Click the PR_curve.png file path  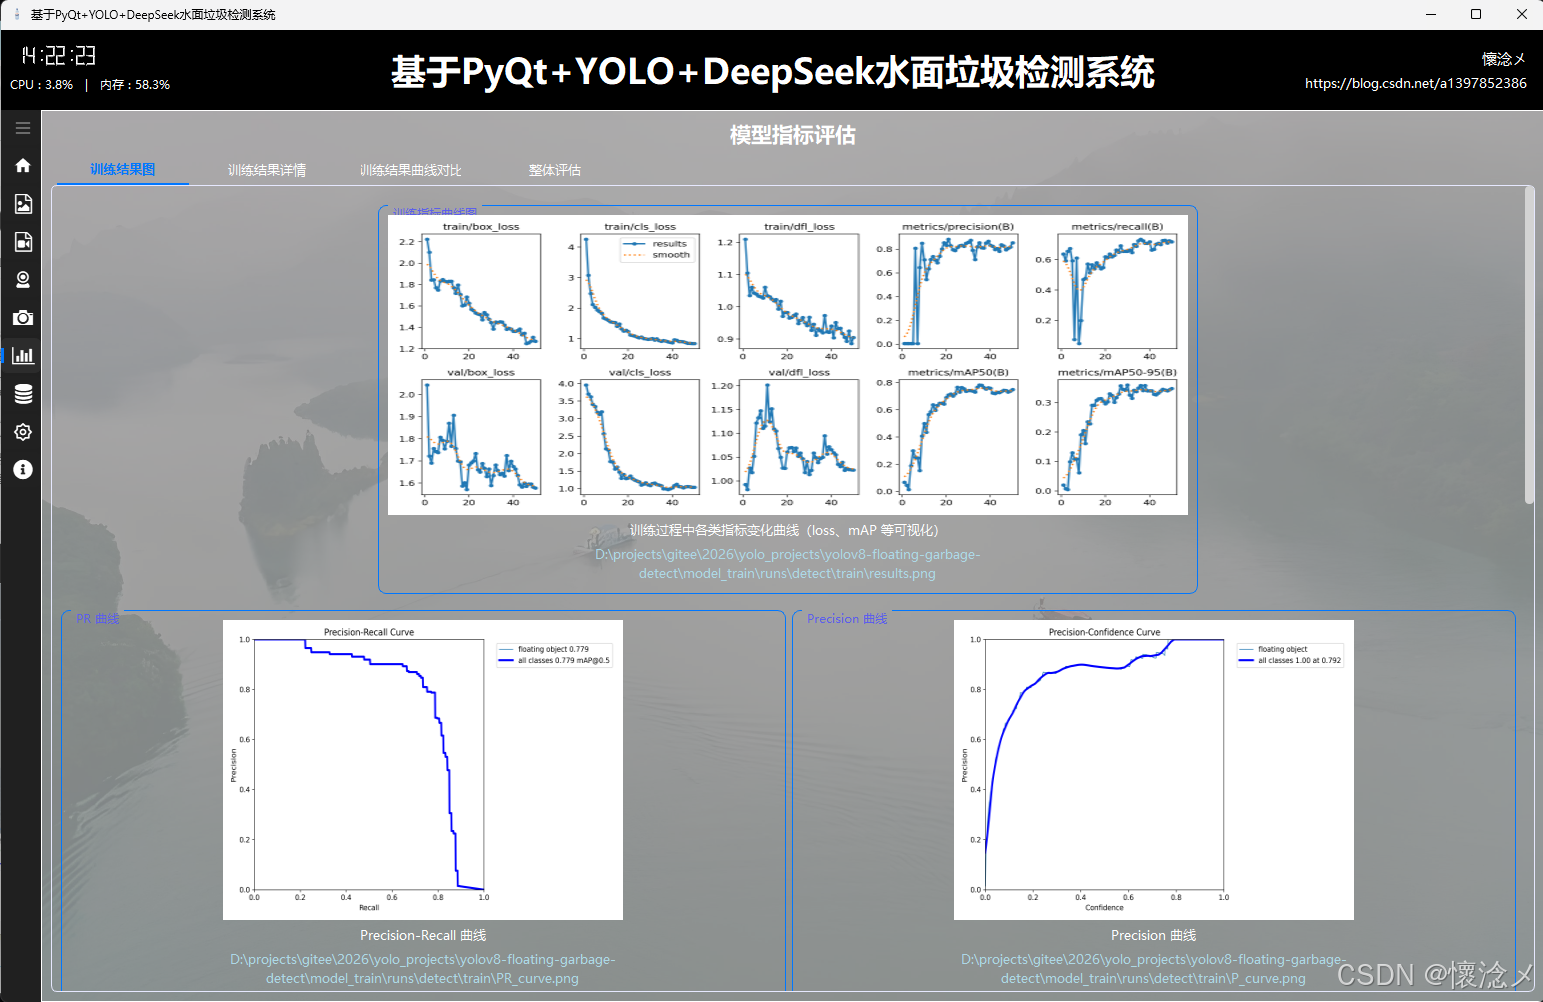[x=423, y=969]
